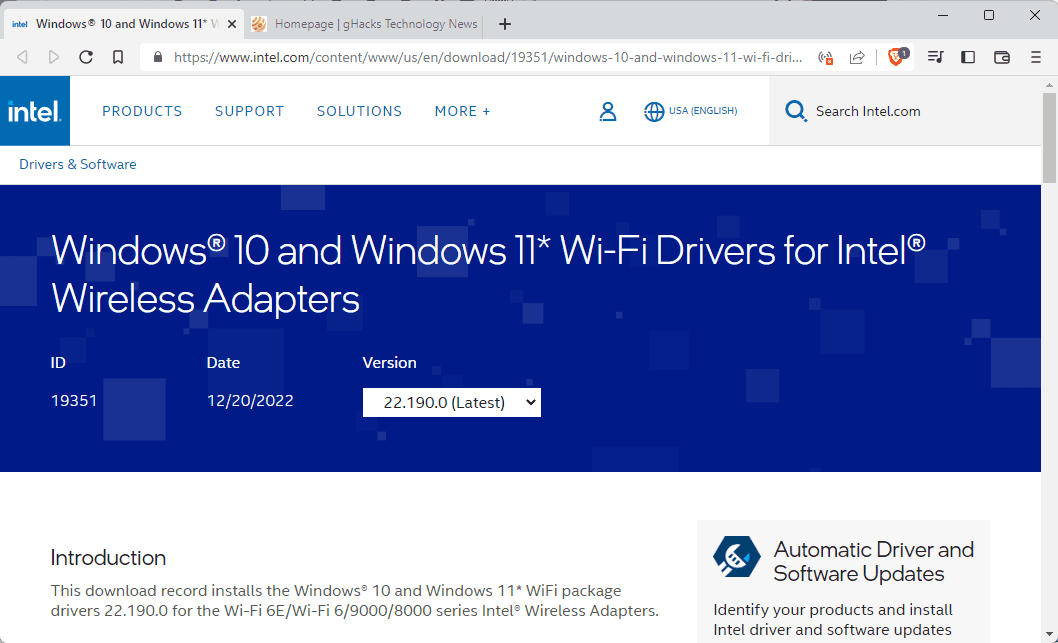Reload the Intel page
The height and width of the screenshot is (643, 1058).
(86, 57)
